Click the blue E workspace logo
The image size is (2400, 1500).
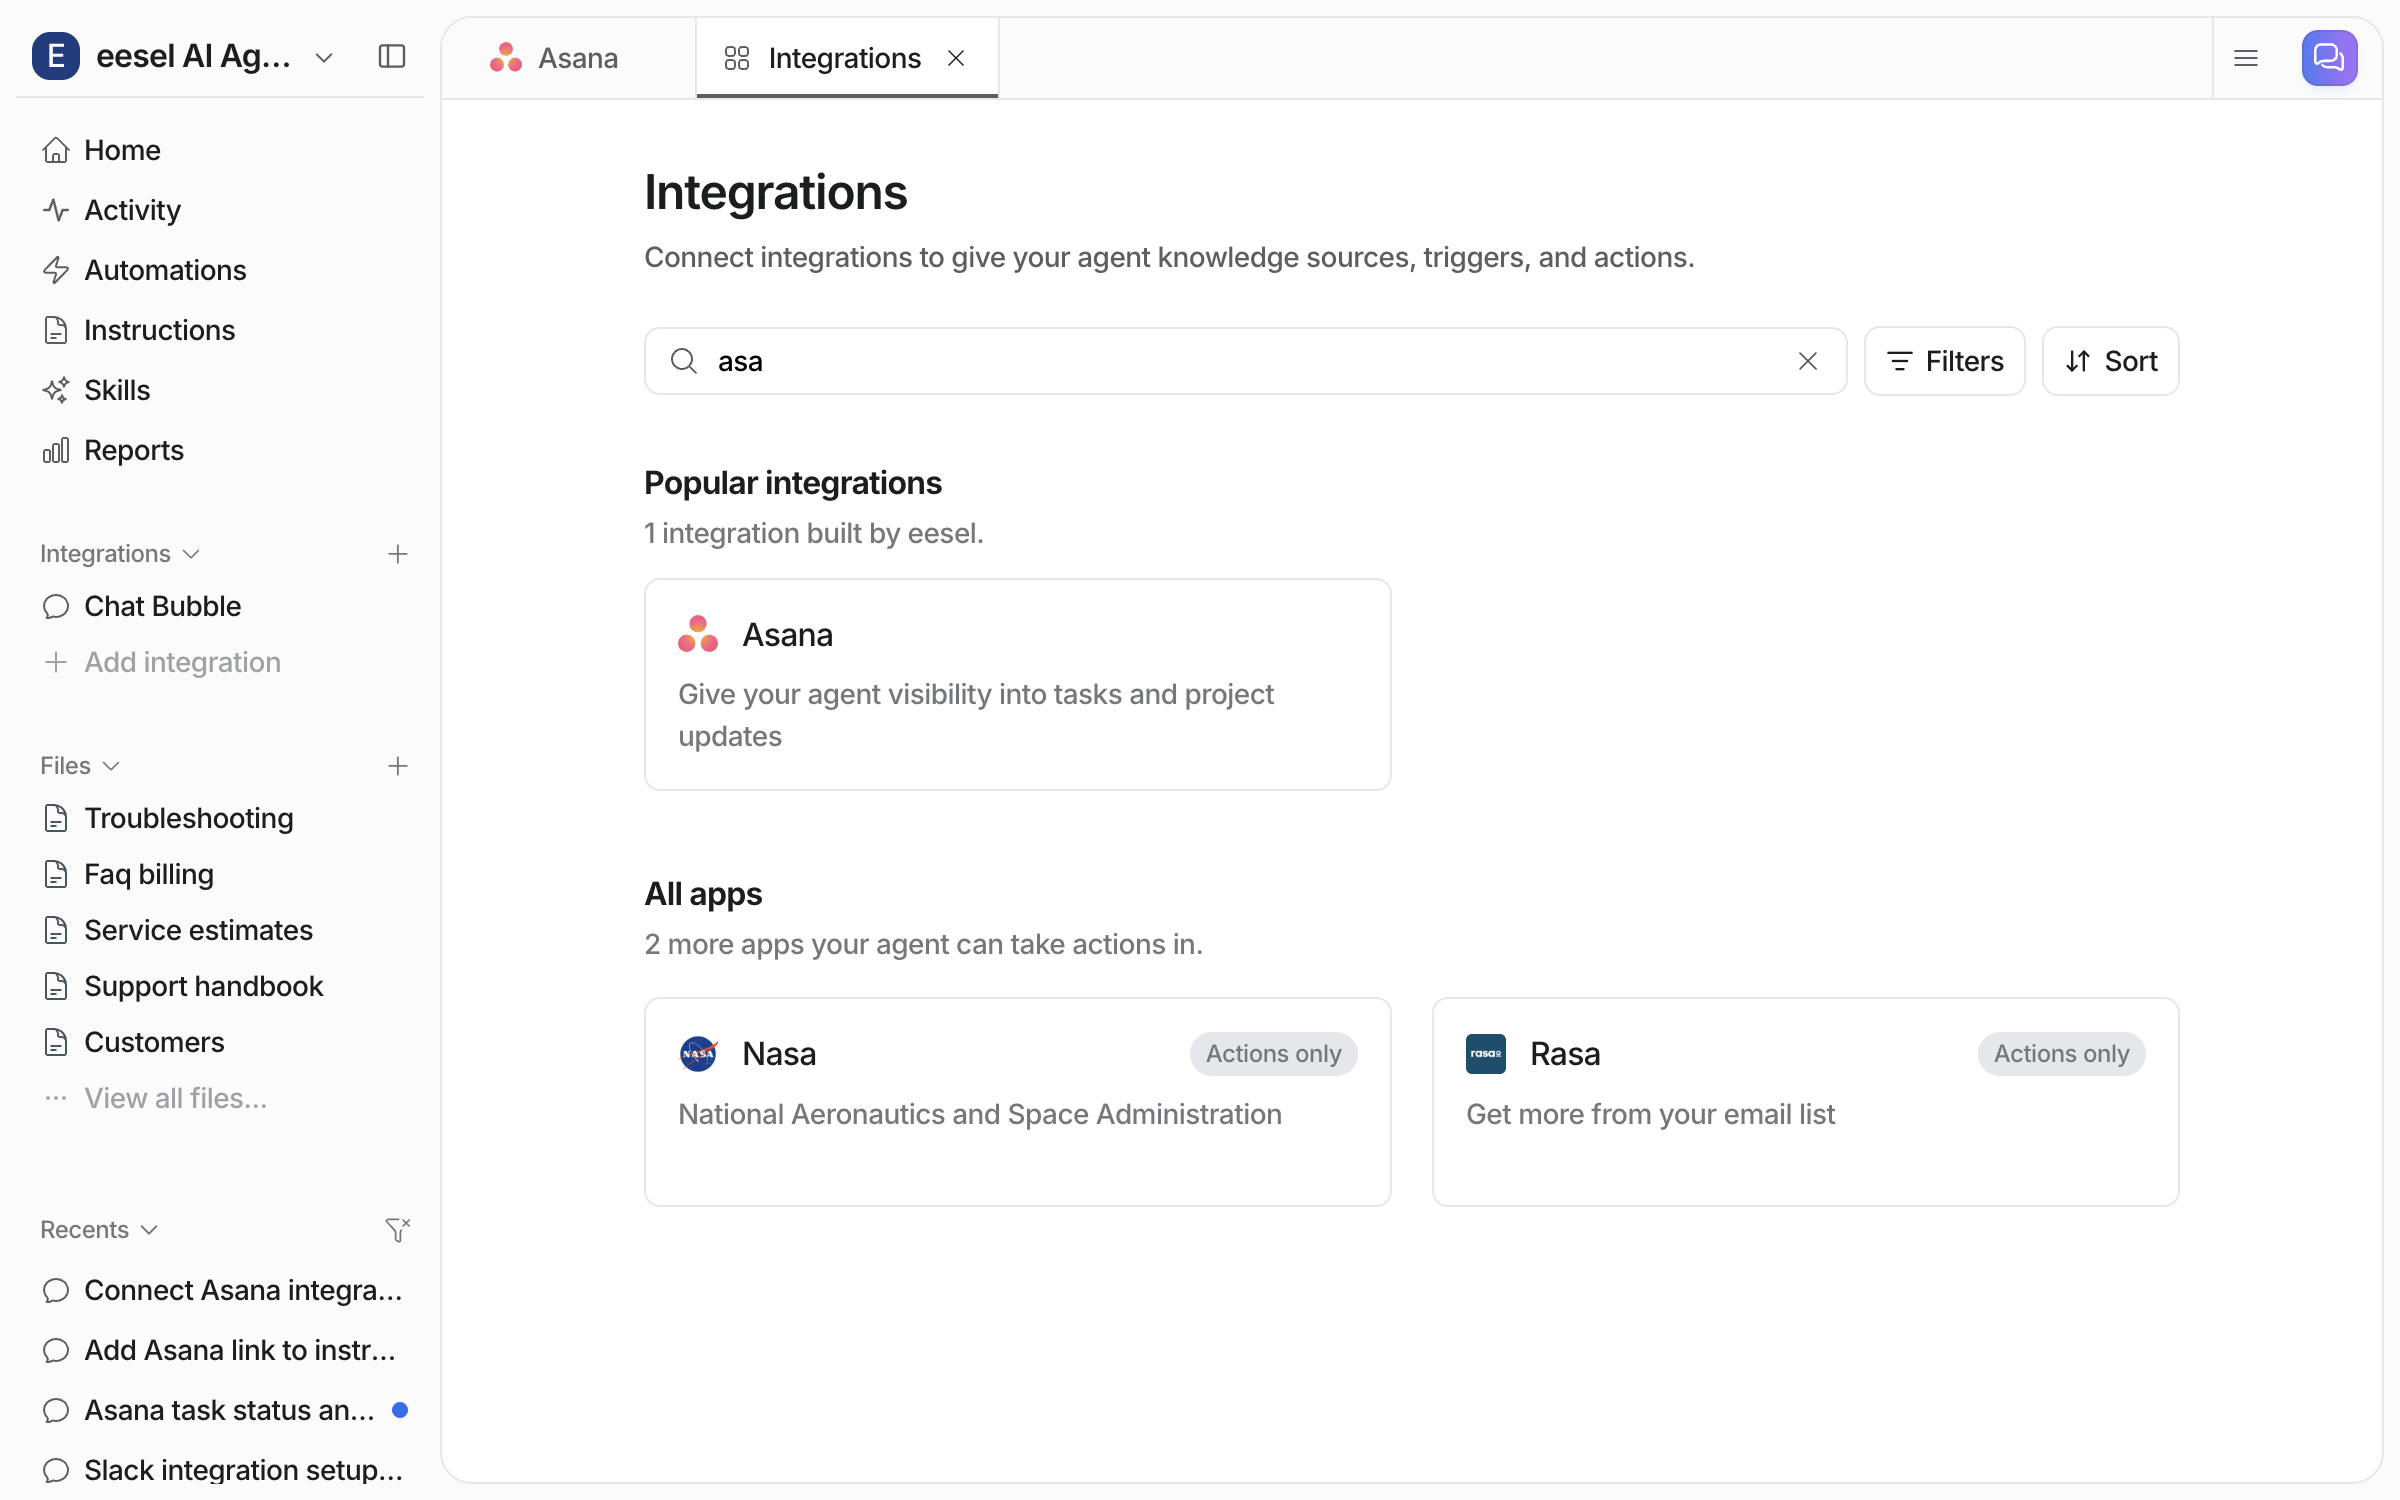pos(56,56)
